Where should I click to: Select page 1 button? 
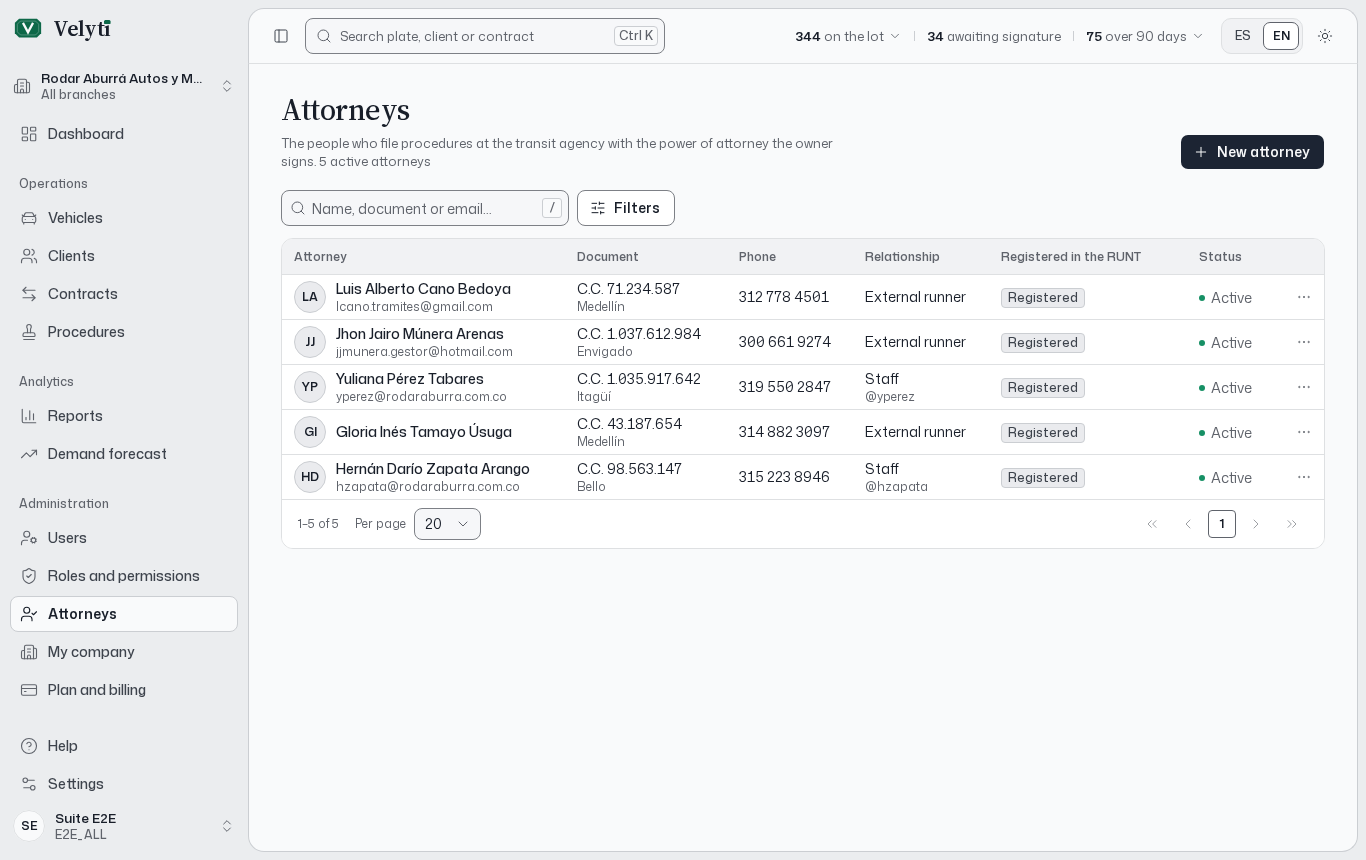point(1222,524)
